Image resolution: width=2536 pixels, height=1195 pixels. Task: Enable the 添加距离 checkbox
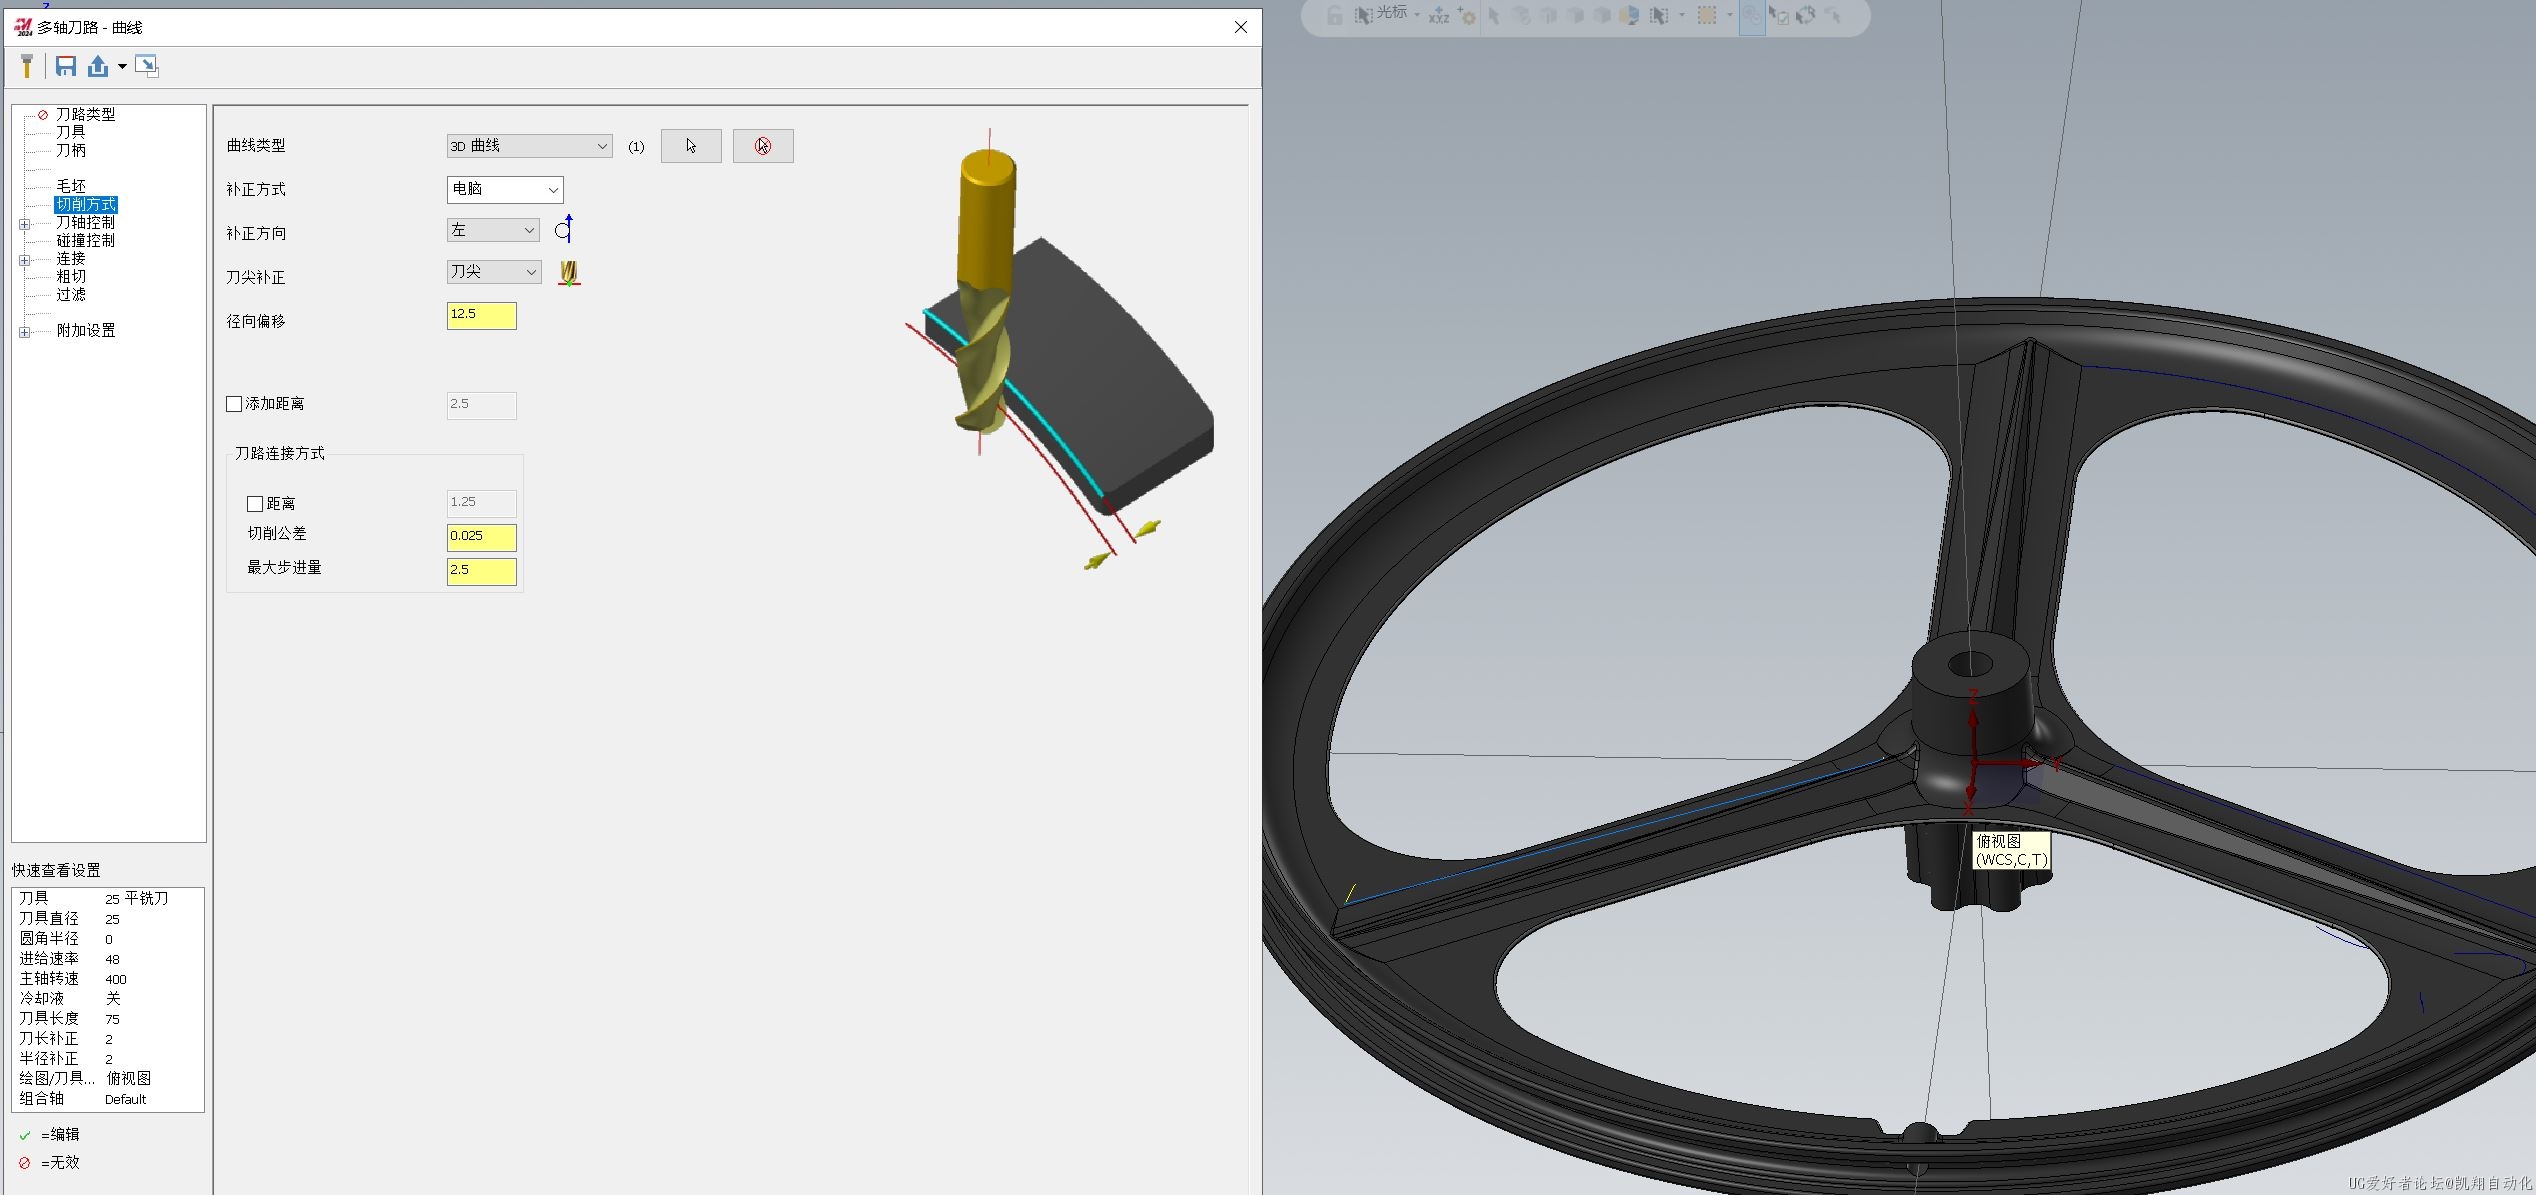pyautogui.click(x=234, y=404)
